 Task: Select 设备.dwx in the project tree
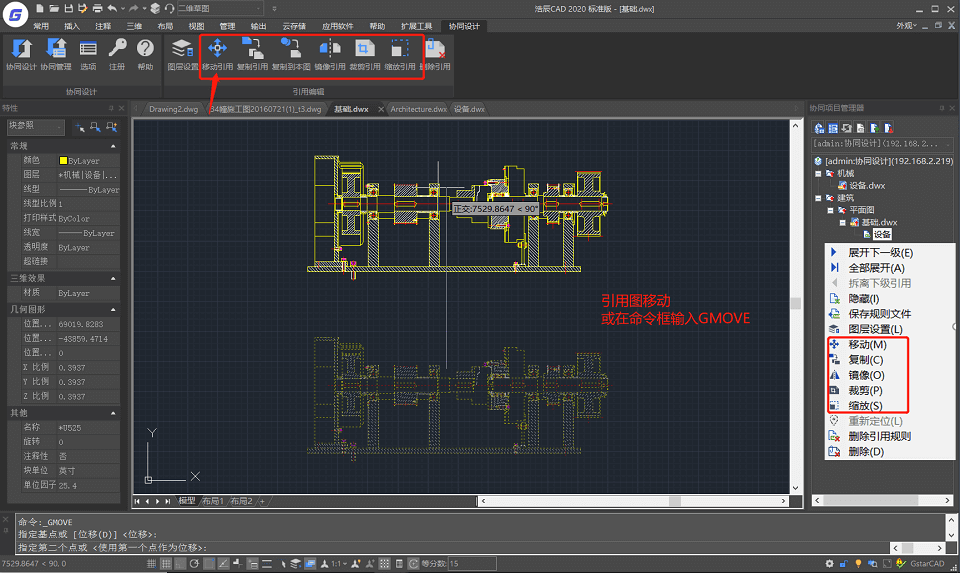[x=867, y=185]
